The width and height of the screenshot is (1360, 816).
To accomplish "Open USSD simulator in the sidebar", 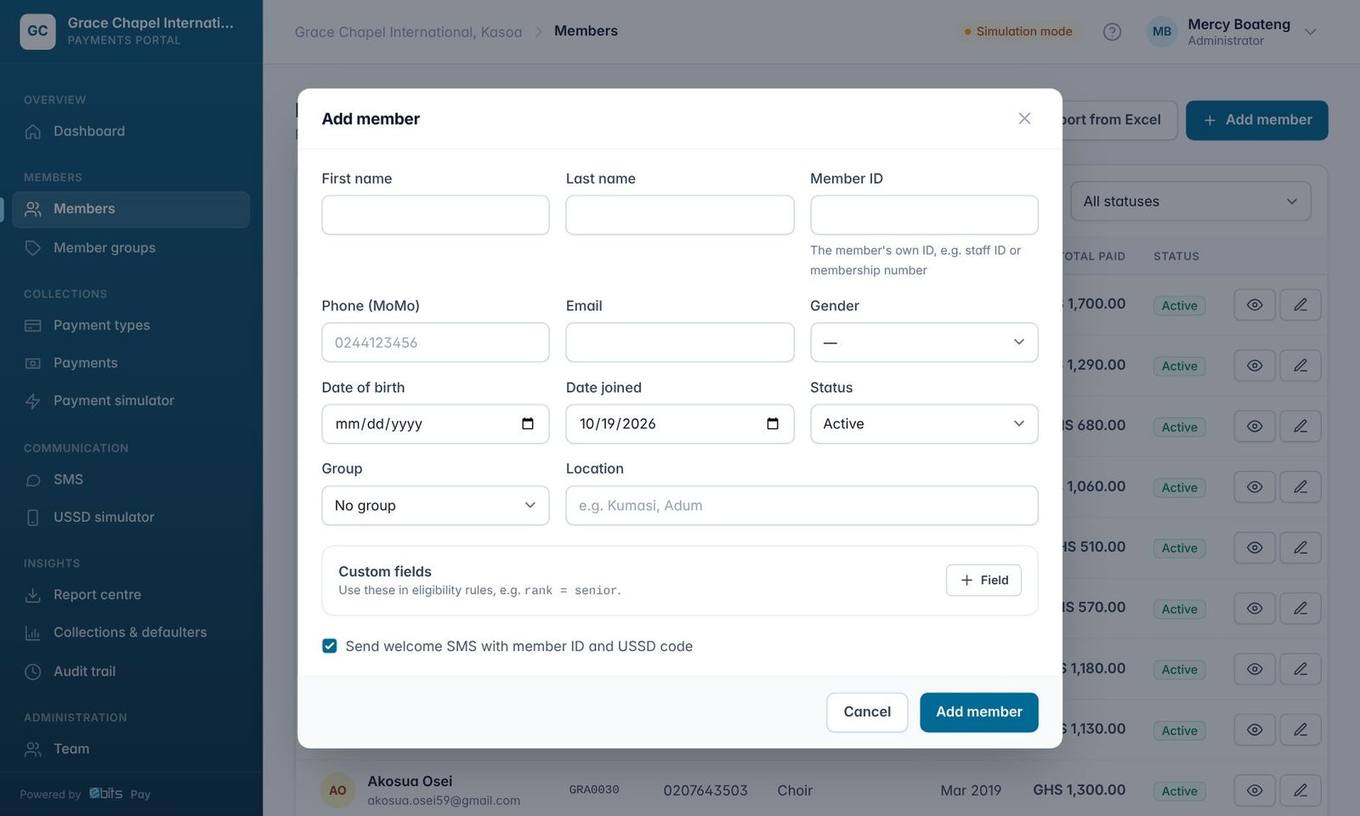I will point(131,517).
